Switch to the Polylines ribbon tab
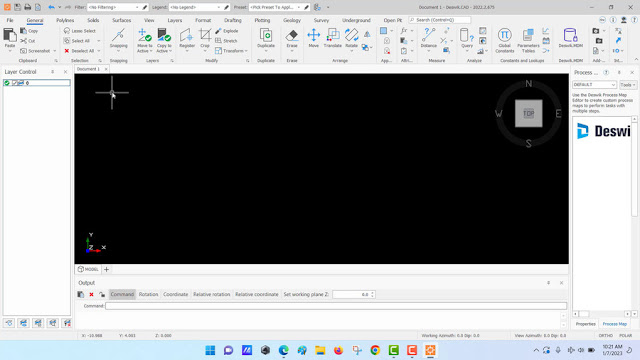This screenshot has width=640, height=360. coord(65,20)
